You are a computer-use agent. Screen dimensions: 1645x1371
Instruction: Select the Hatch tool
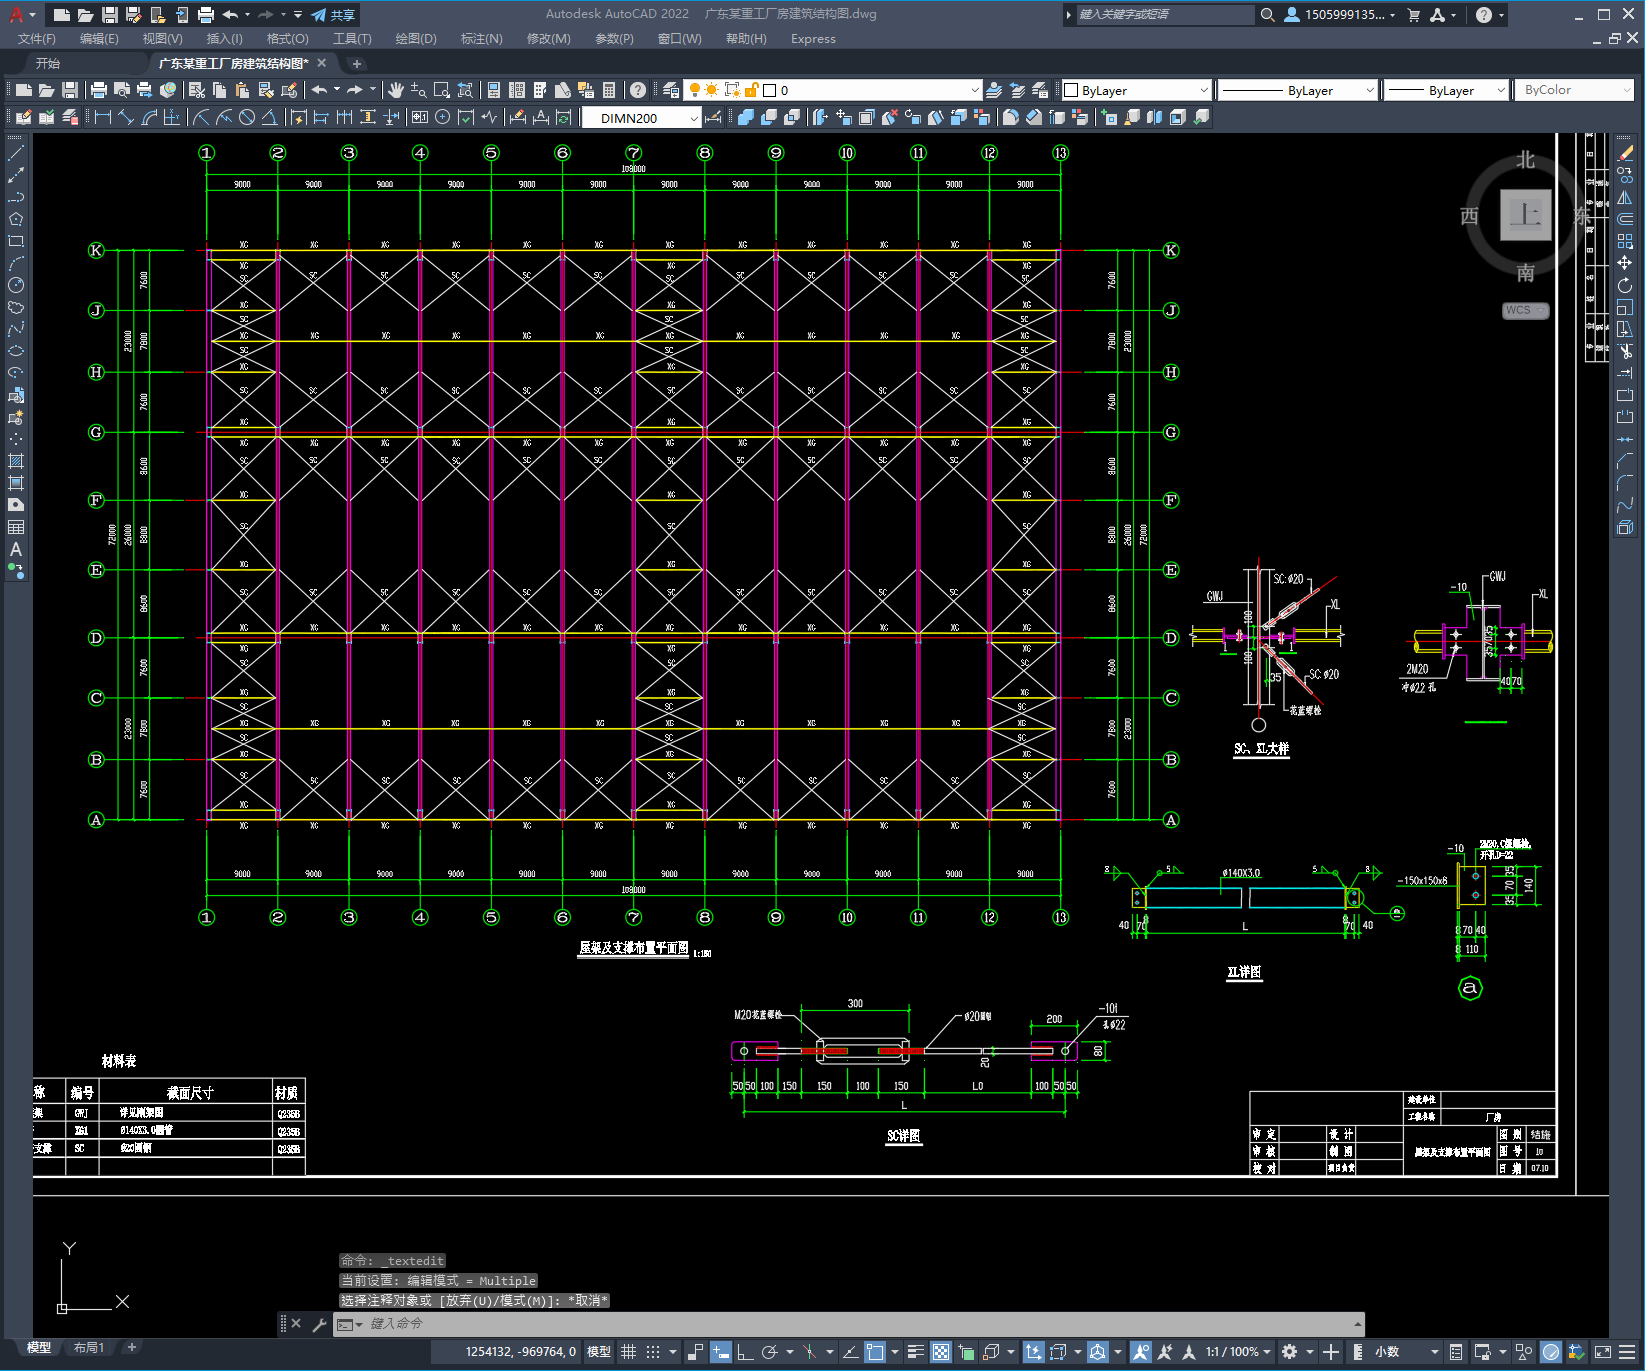click(x=16, y=461)
